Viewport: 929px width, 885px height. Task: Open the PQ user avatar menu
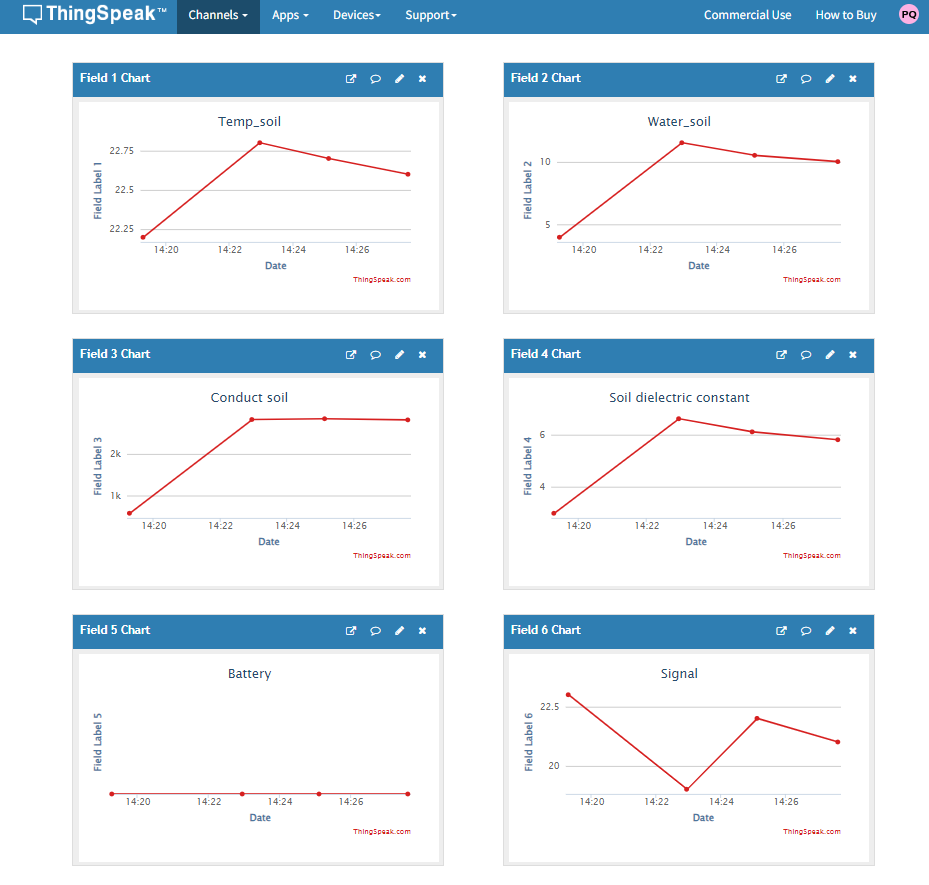pos(909,15)
